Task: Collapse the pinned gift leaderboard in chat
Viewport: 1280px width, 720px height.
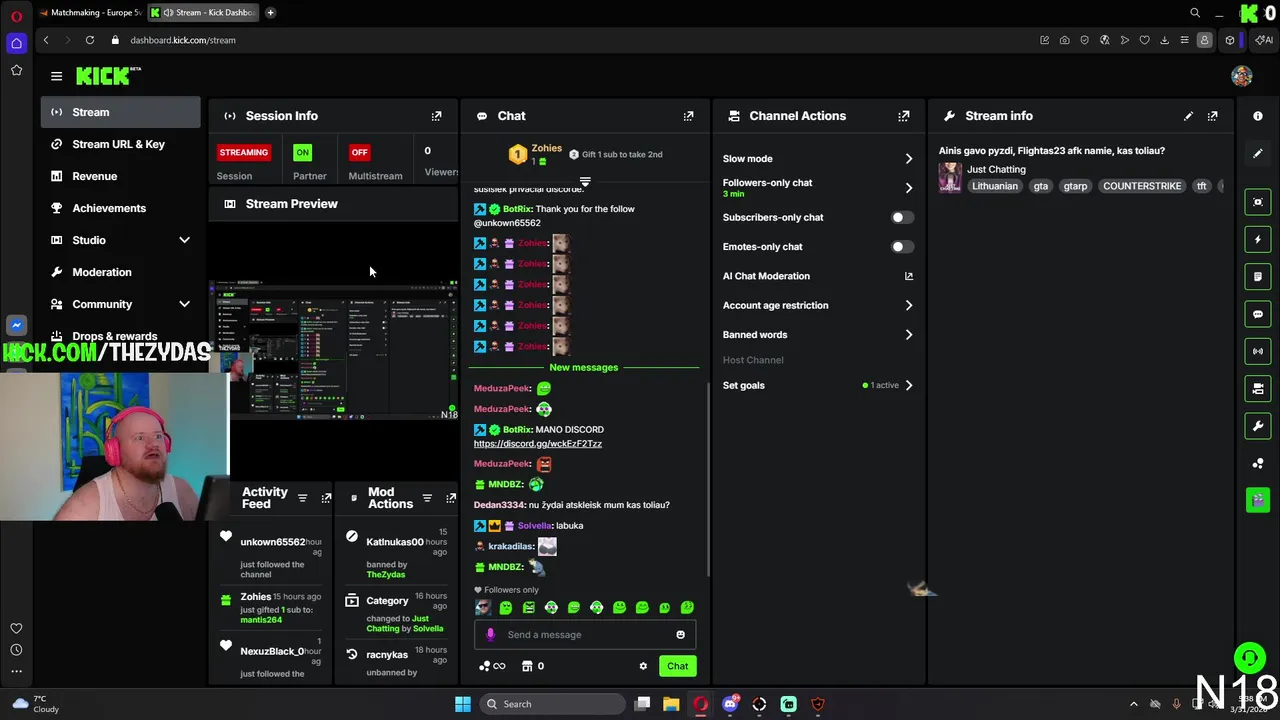Action: [x=585, y=182]
